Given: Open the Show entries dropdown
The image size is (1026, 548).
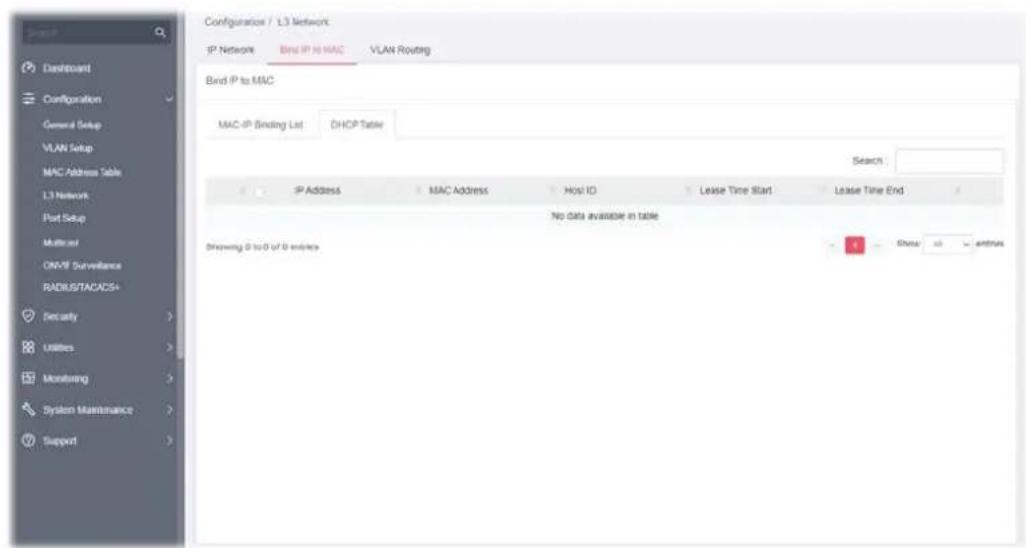Looking at the screenshot, I should tap(947, 244).
